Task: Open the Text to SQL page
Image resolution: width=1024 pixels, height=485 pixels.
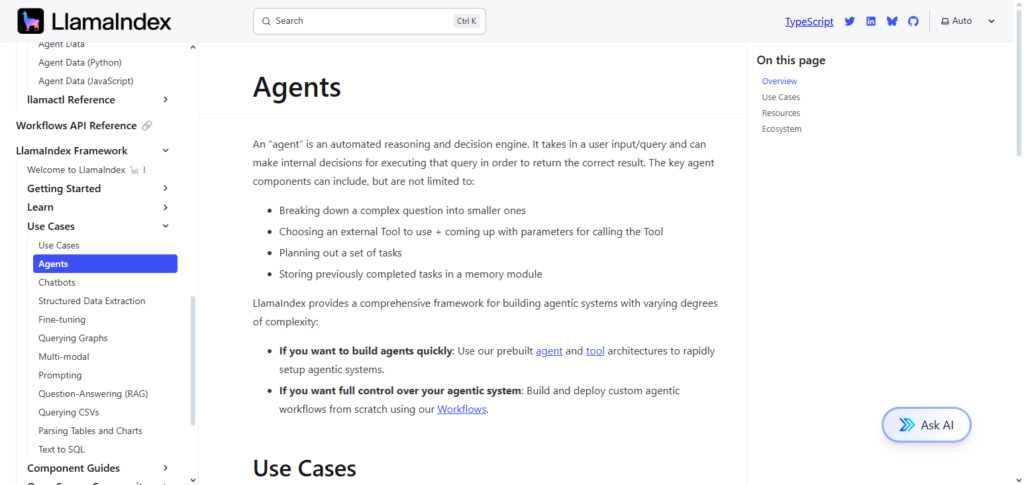Action: [61, 450]
